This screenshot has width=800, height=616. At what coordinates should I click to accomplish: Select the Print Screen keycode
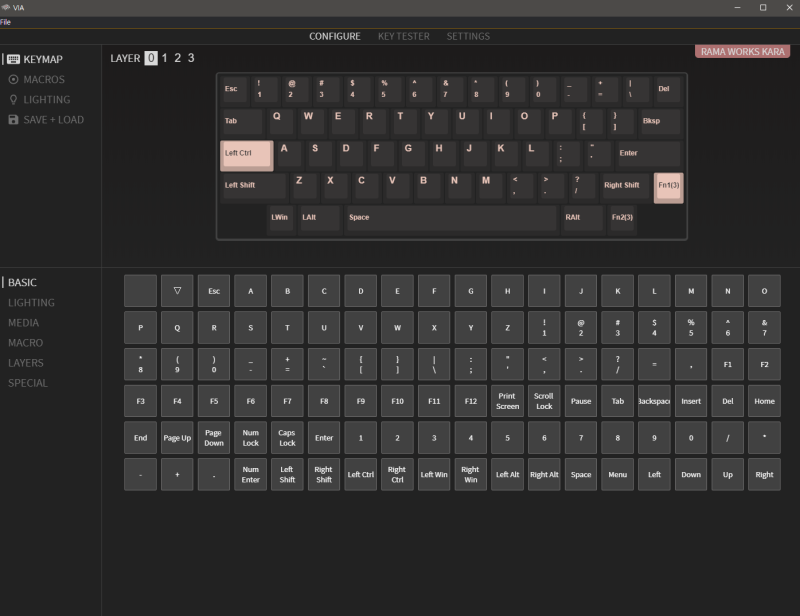(x=507, y=400)
